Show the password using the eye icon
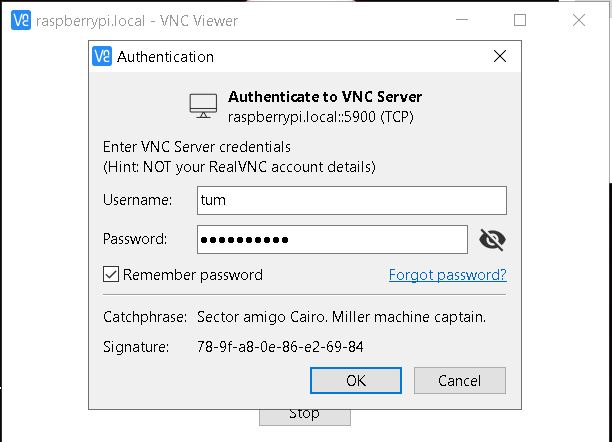This screenshot has width=612, height=442. (492, 239)
